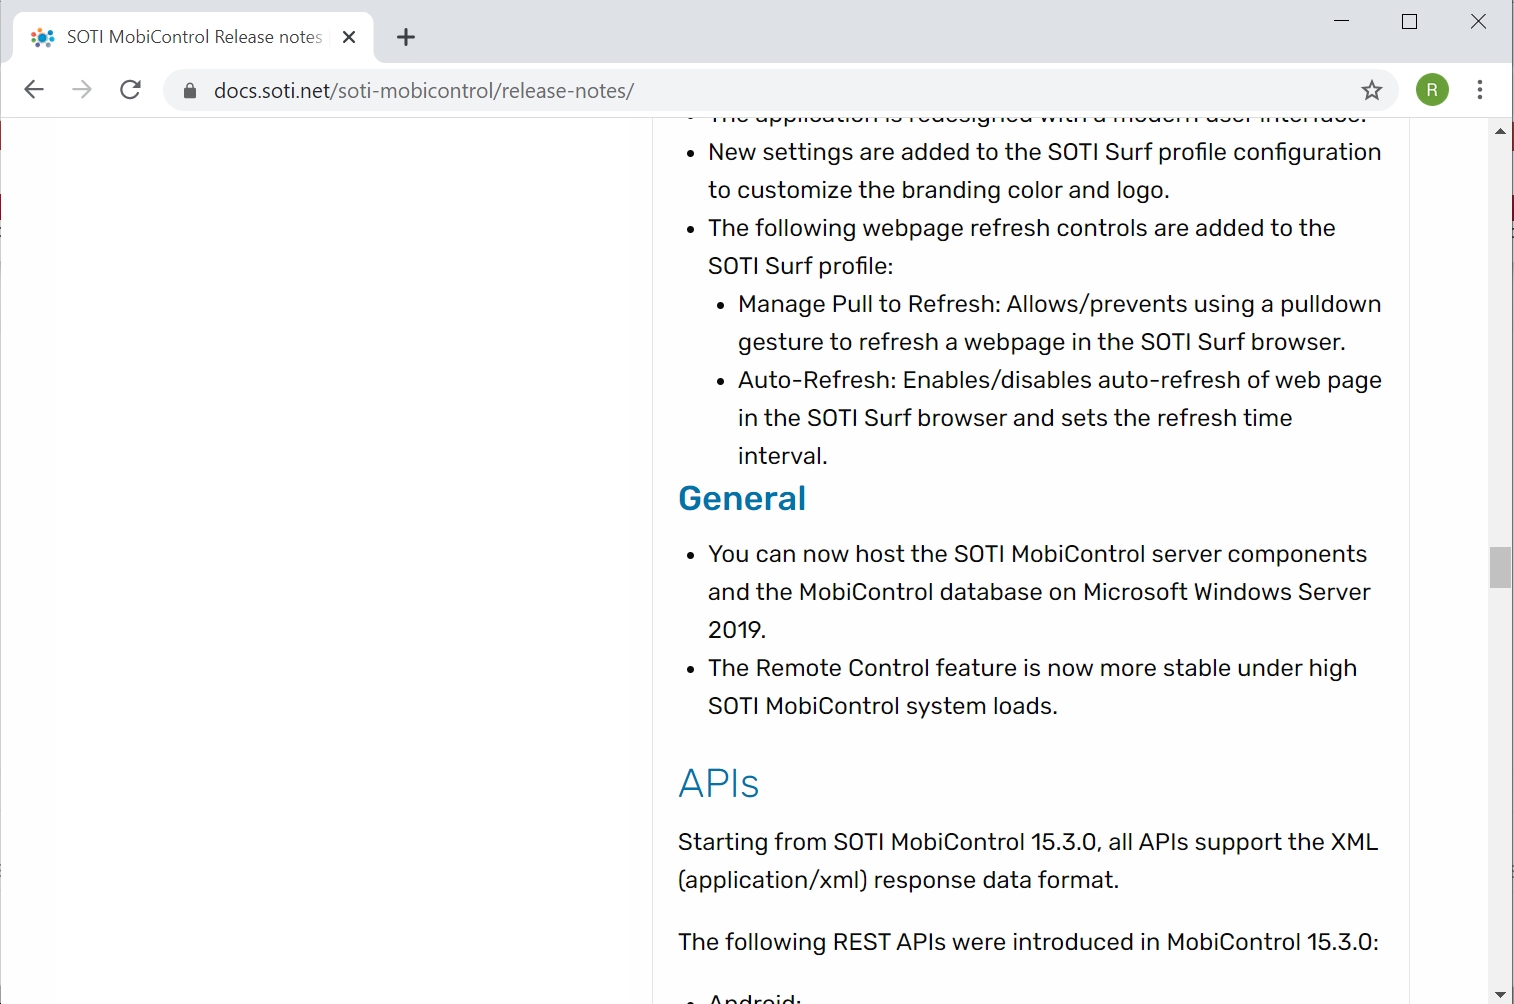Screen dimensions: 1514x1004
Task: Click the scrollbar down arrow
Action: (1500, 994)
